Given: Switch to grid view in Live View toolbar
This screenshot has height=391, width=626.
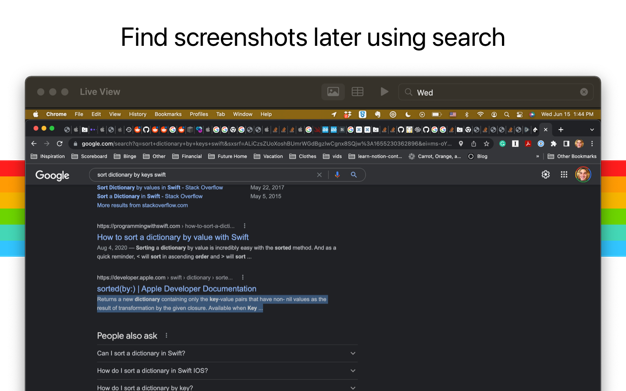Looking at the screenshot, I should [x=357, y=92].
